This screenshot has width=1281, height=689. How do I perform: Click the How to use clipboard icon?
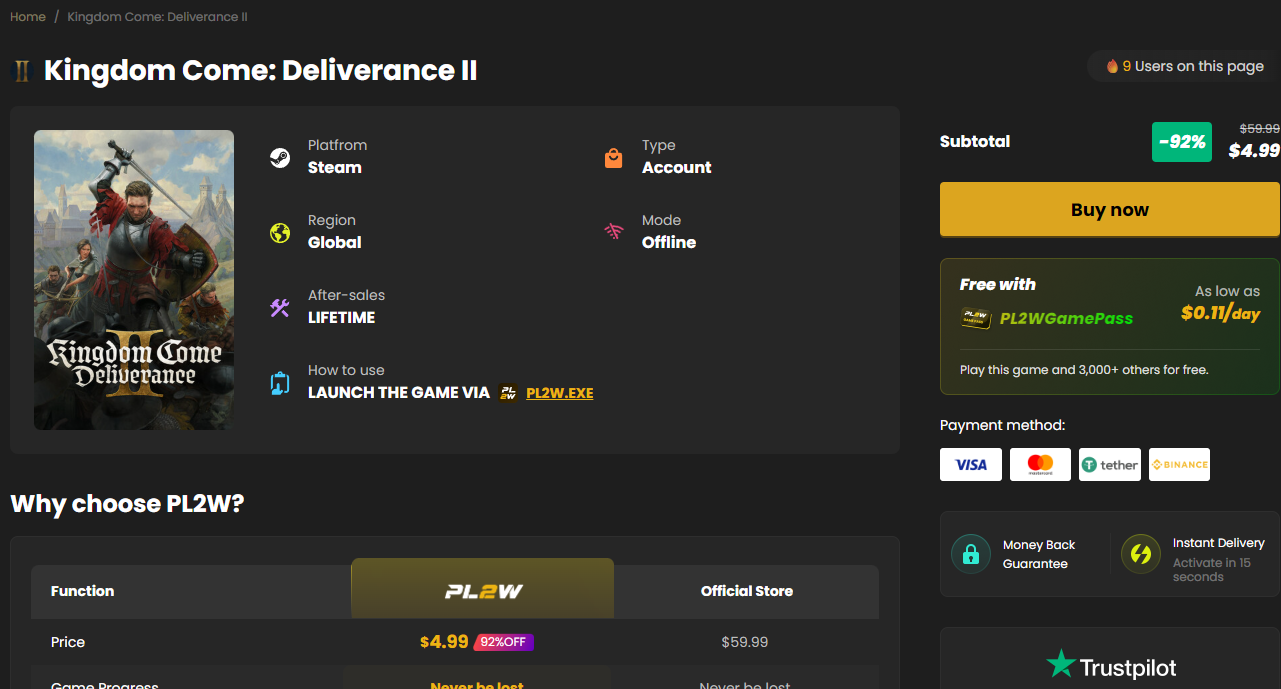(x=280, y=383)
